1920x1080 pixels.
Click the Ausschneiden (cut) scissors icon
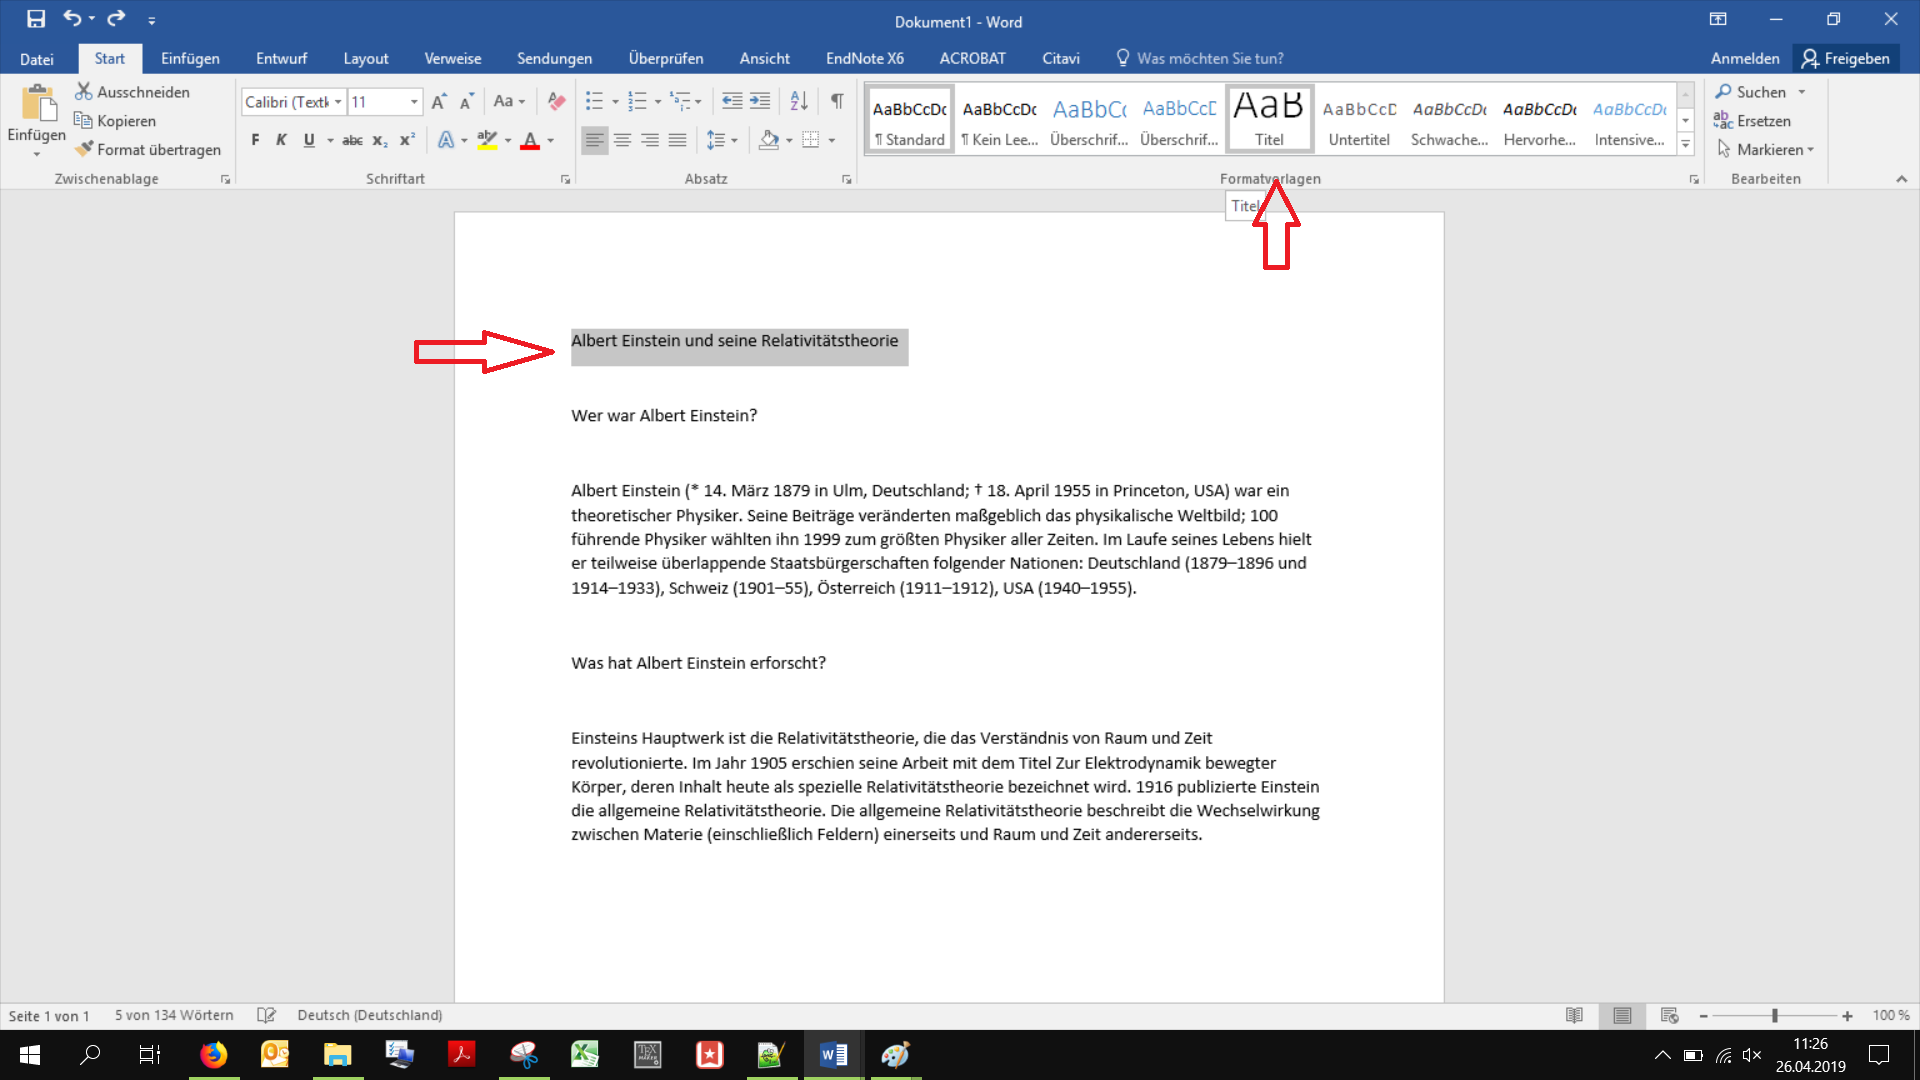tap(83, 91)
